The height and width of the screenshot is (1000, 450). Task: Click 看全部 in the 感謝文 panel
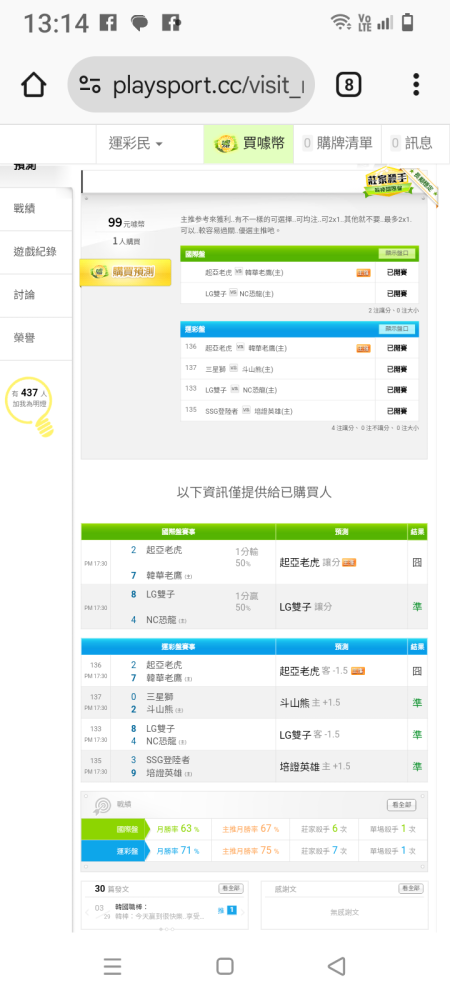click(x=411, y=888)
